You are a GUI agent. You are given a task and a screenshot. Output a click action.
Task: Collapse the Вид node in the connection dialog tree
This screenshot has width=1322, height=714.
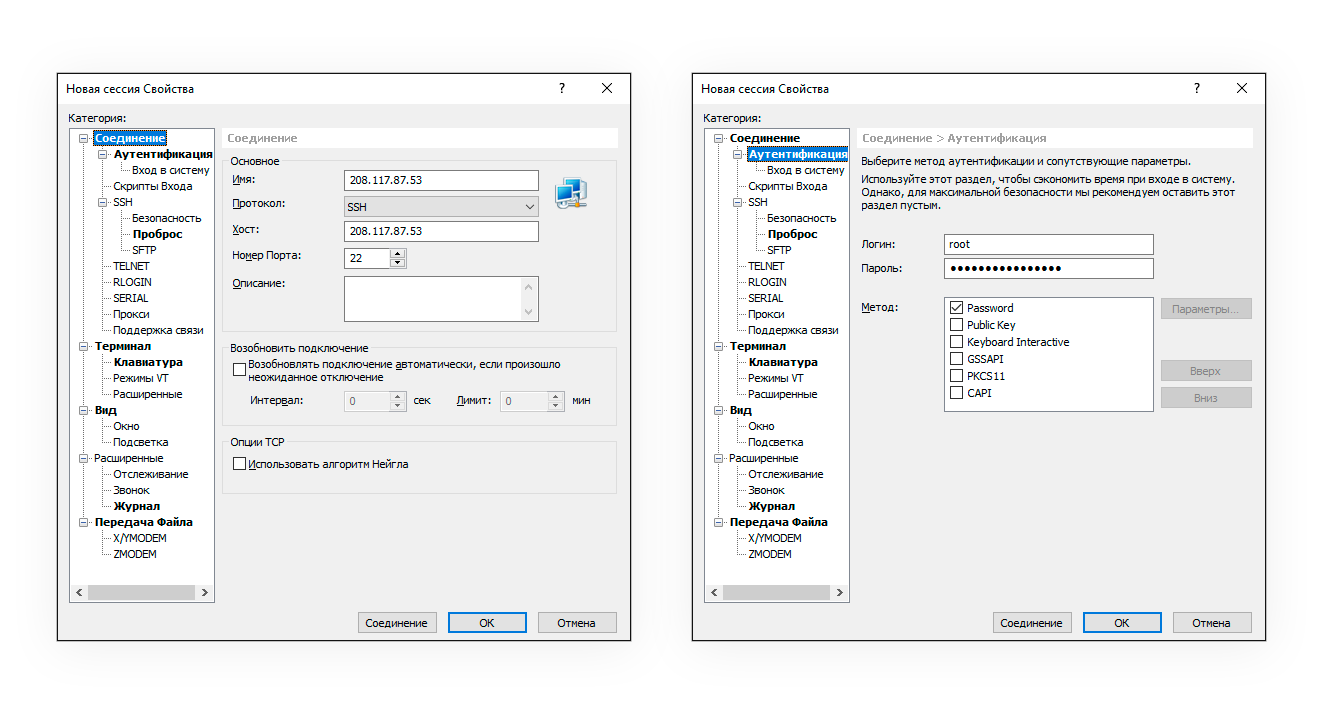pos(84,411)
